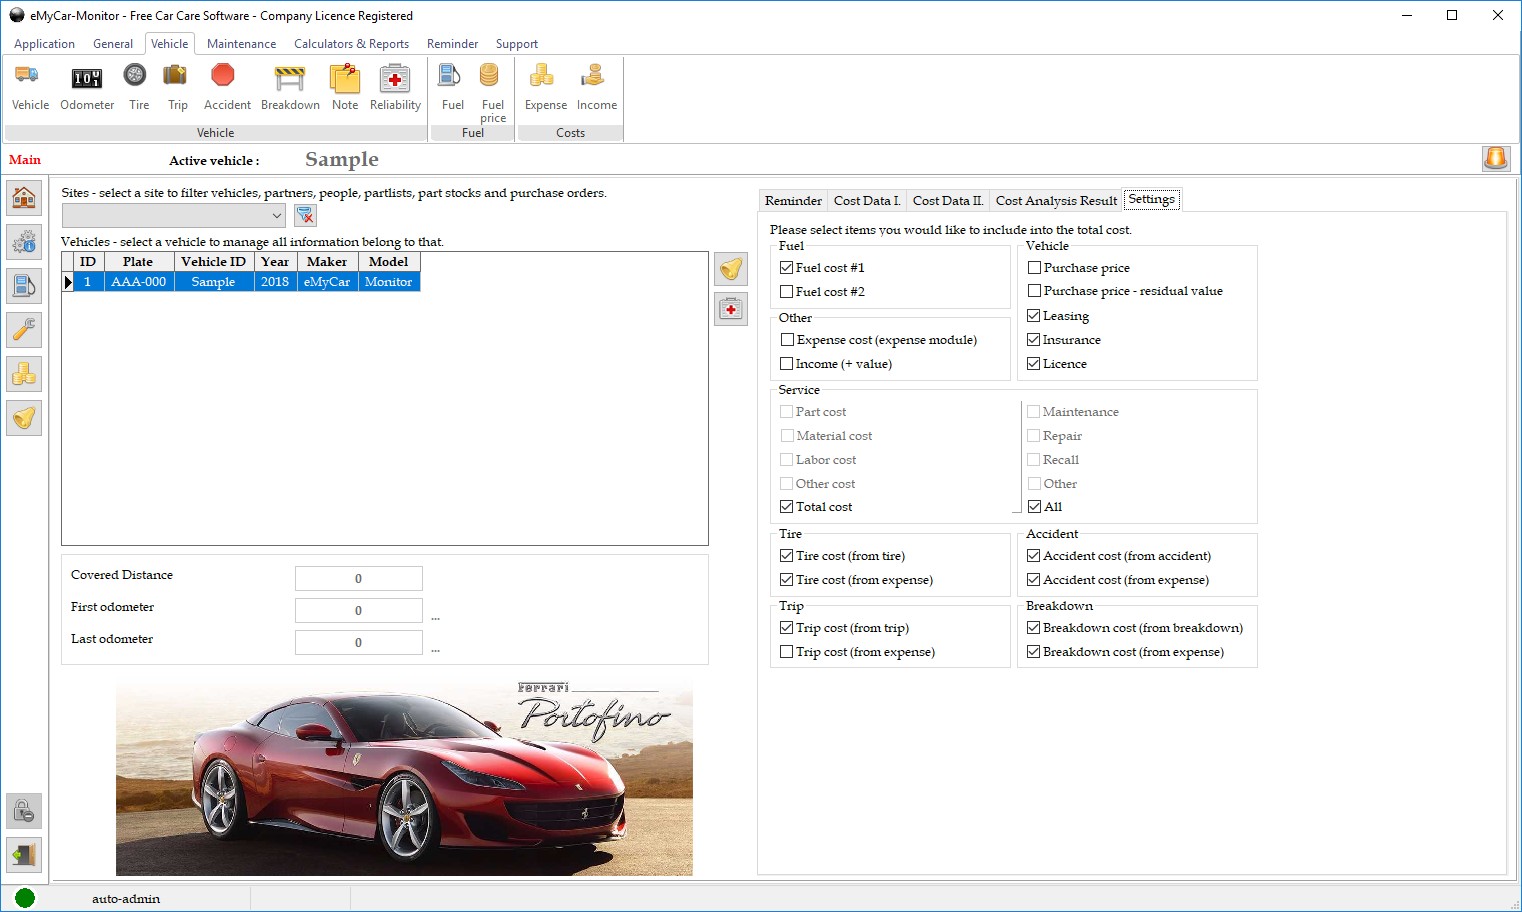The image size is (1522, 912).
Task: Click the bell icon beside the vehicle list
Action: click(x=731, y=269)
